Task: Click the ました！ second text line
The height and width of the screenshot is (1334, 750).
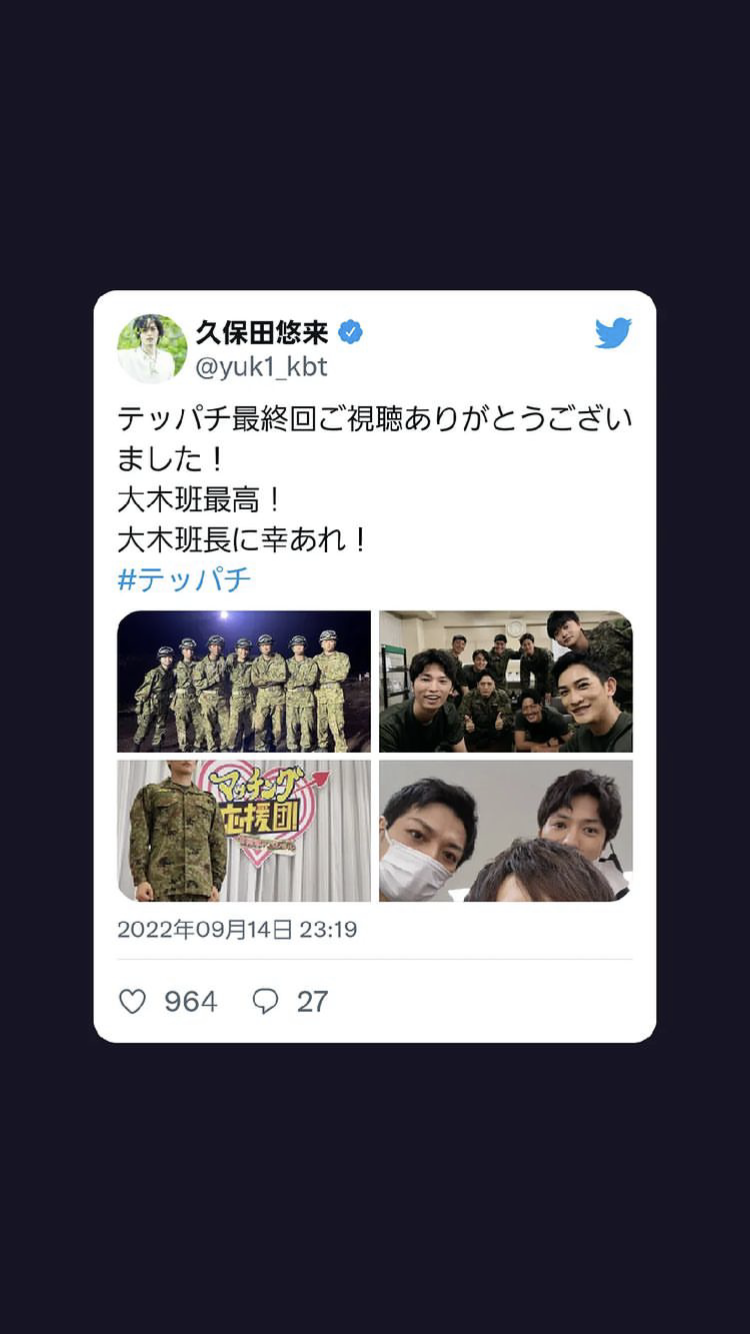Action: click(173, 459)
